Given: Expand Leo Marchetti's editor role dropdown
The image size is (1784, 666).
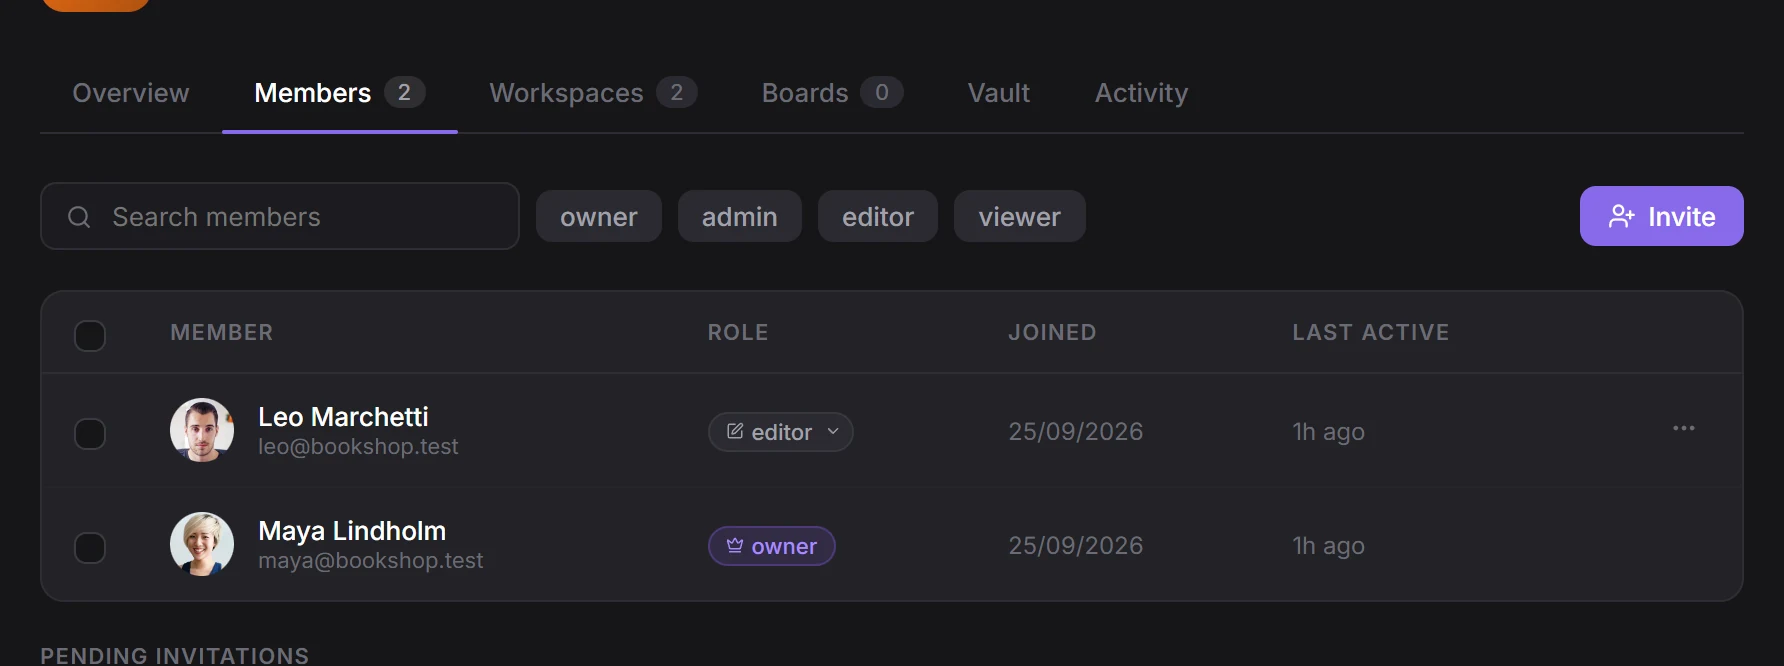Looking at the screenshot, I should point(781,432).
